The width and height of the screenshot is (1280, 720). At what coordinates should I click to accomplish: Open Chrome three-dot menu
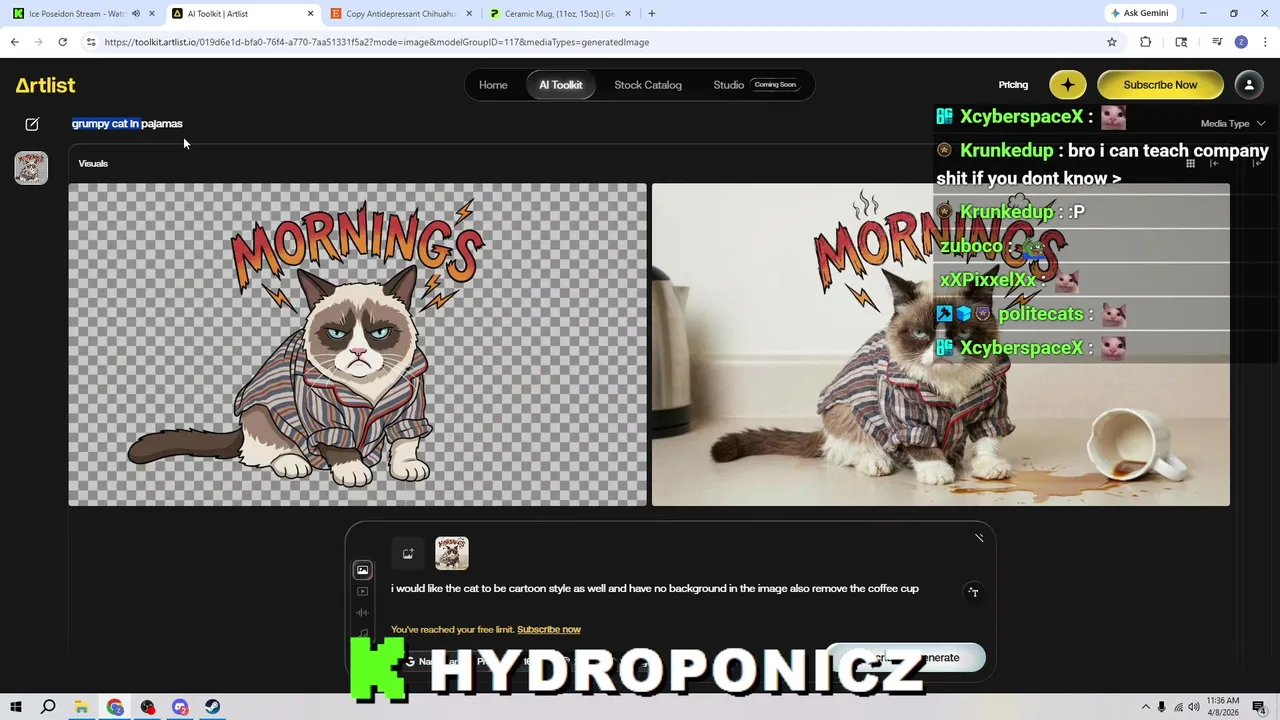(x=1265, y=42)
